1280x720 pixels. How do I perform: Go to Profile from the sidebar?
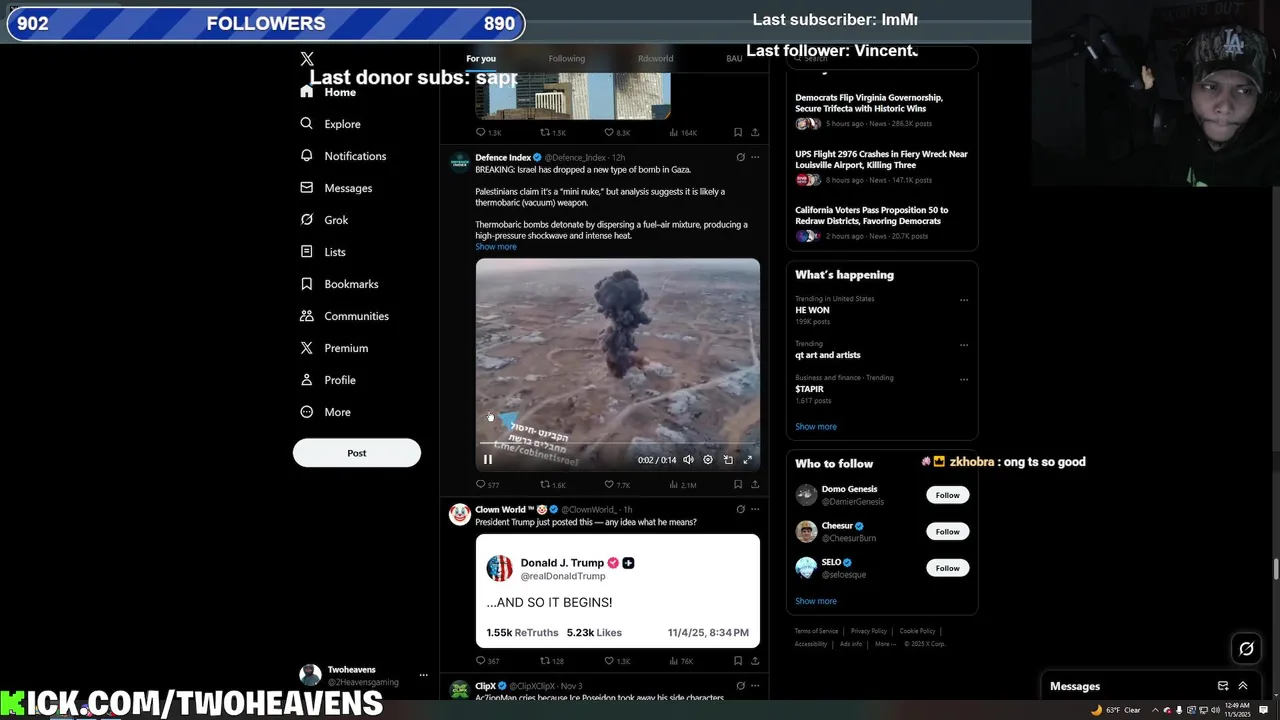pos(328,380)
